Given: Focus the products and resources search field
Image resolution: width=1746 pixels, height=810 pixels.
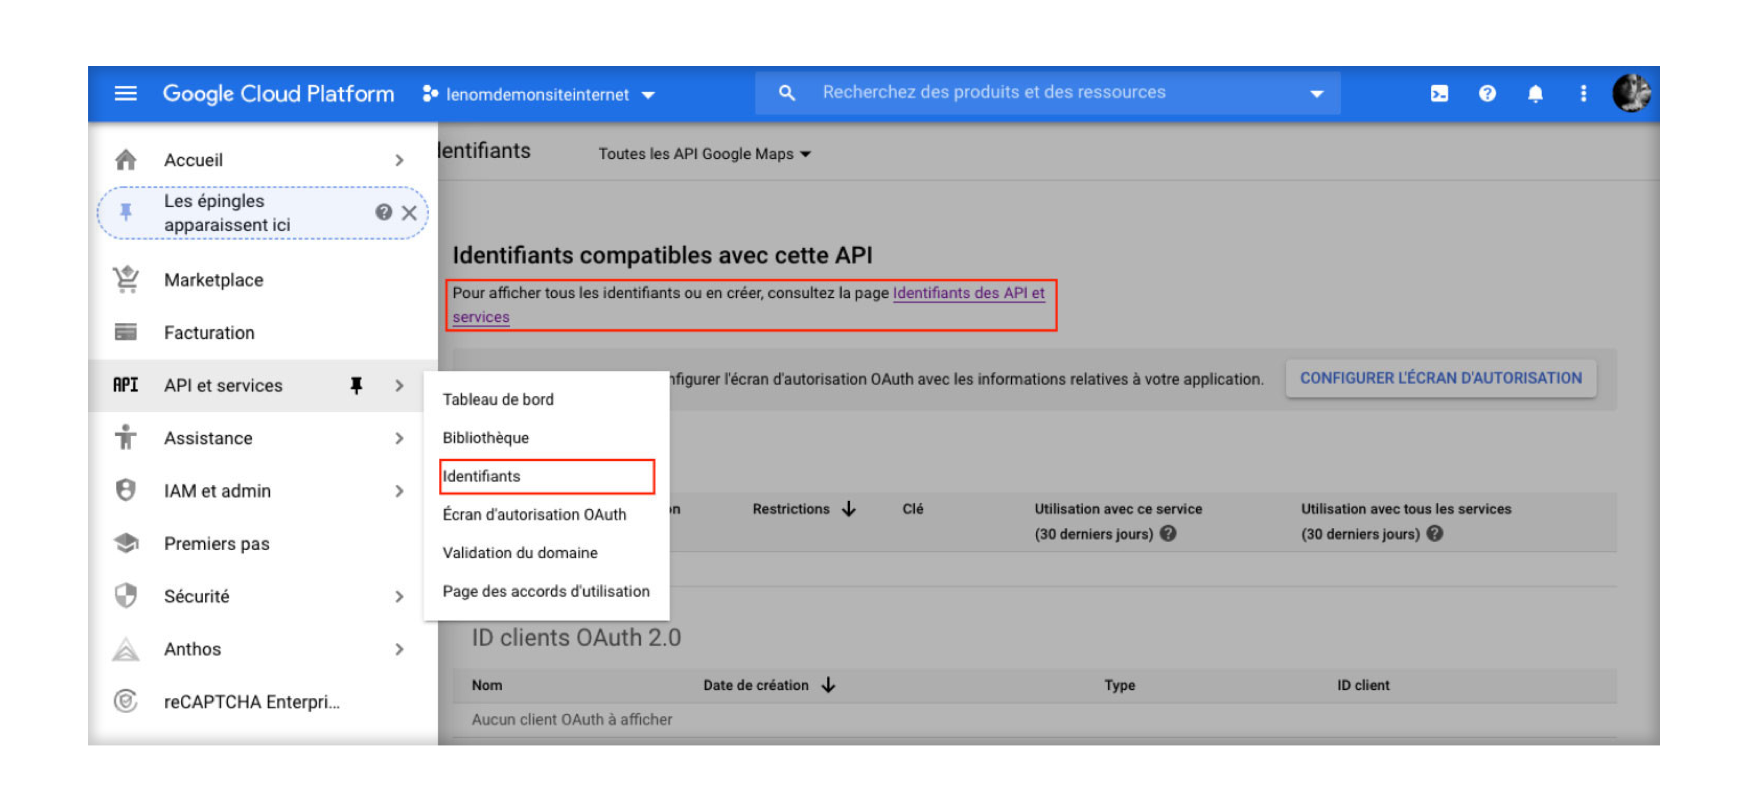Looking at the screenshot, I should (1048, 93).
